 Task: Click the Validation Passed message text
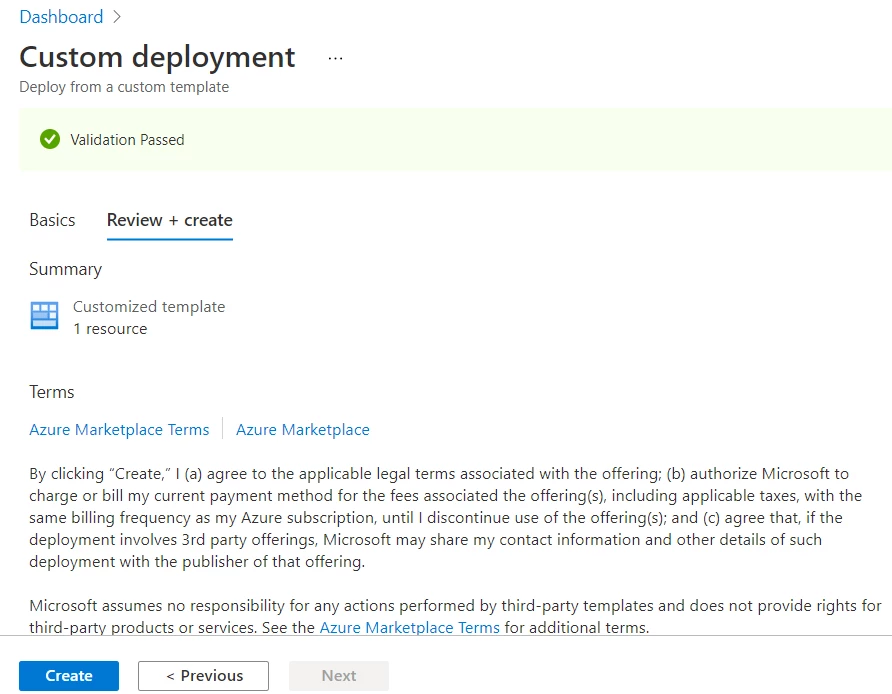point(127,140)
